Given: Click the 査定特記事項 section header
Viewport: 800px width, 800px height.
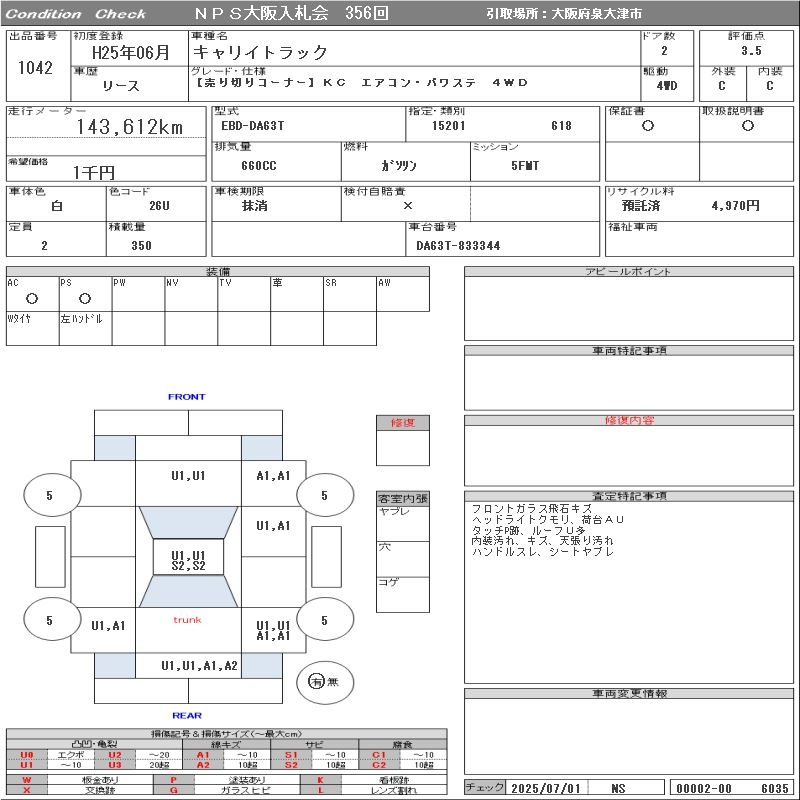Looking at the screenshot, I should (629, 496).
